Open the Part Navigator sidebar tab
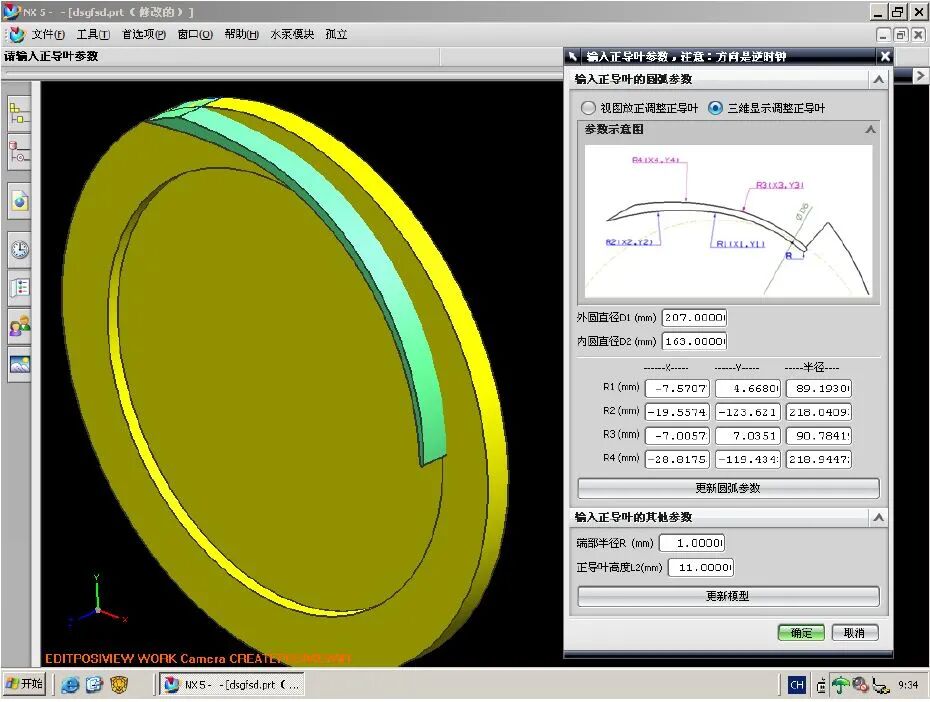 point(19,152)
